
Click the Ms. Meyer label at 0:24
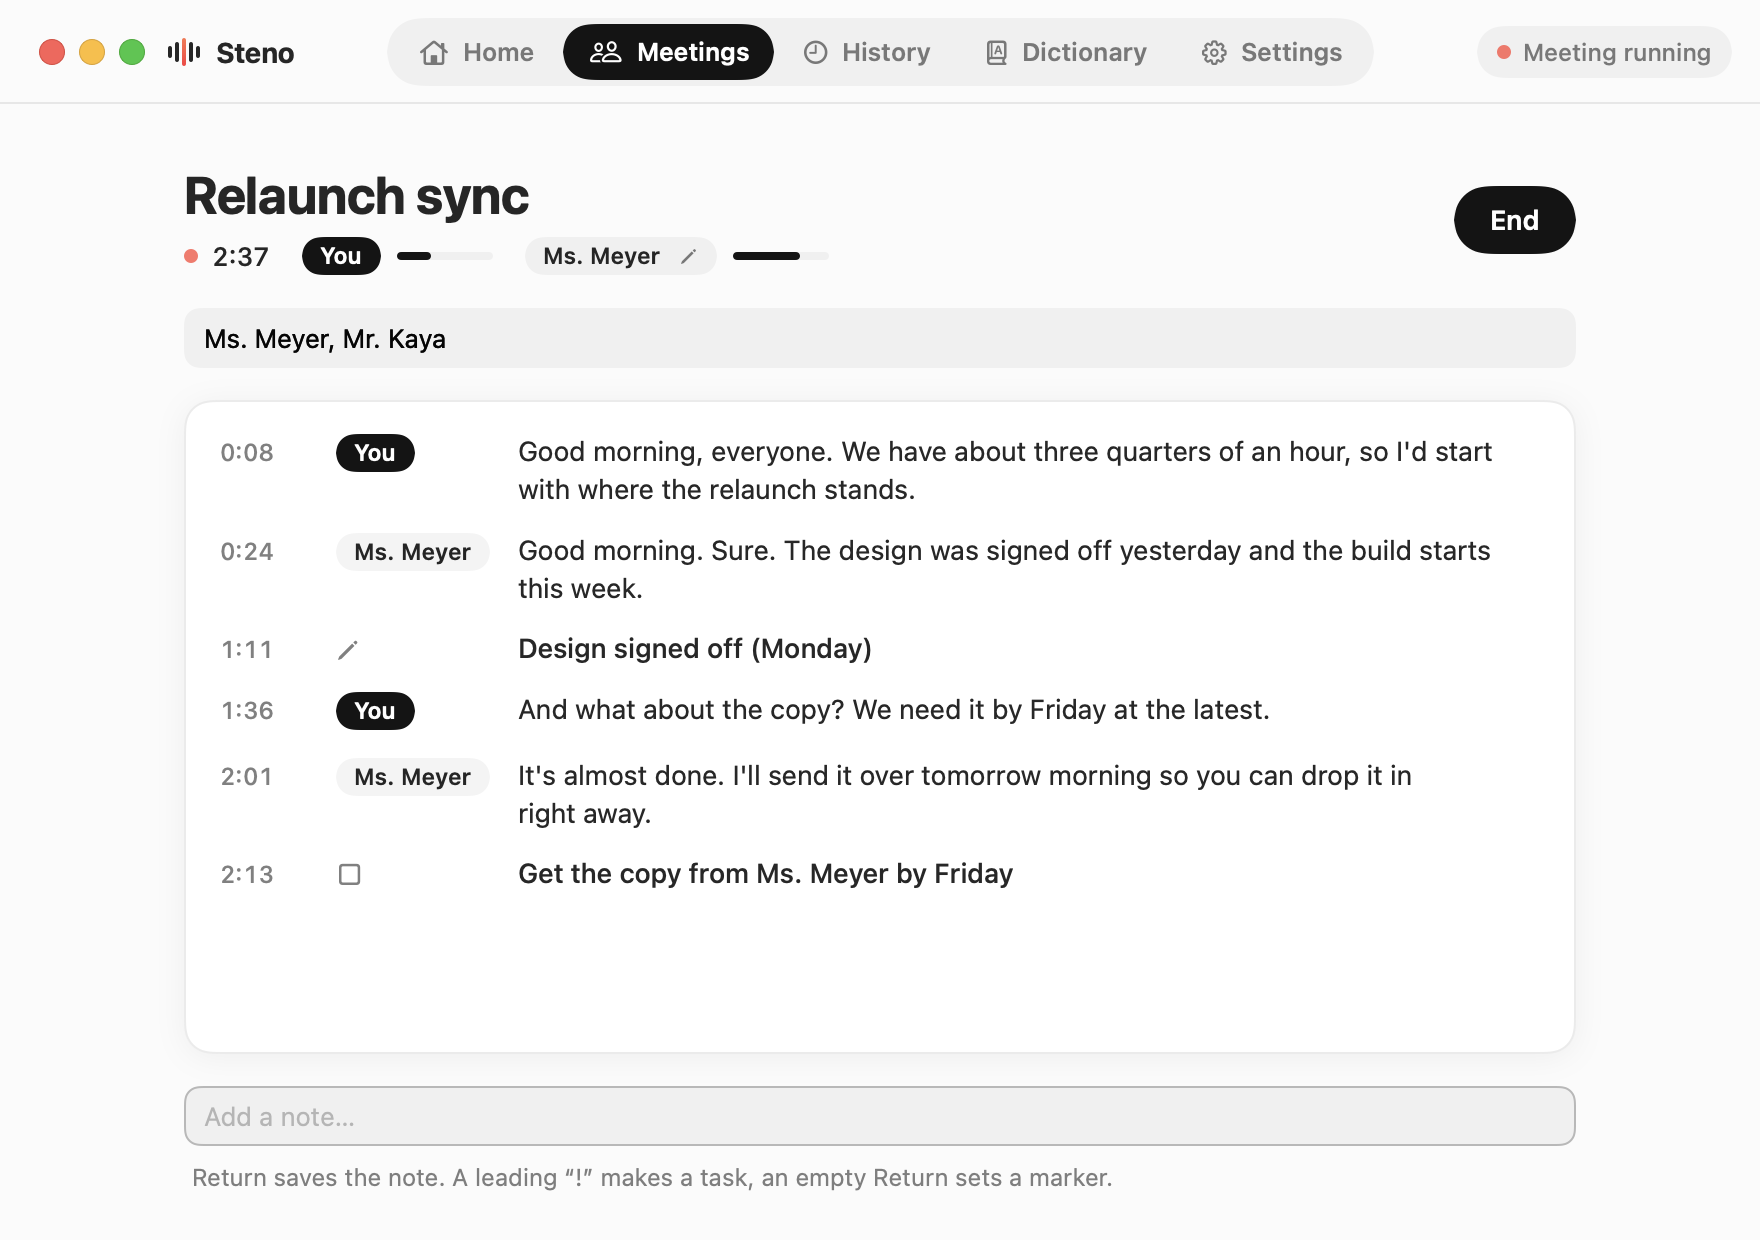coord(412,552)
